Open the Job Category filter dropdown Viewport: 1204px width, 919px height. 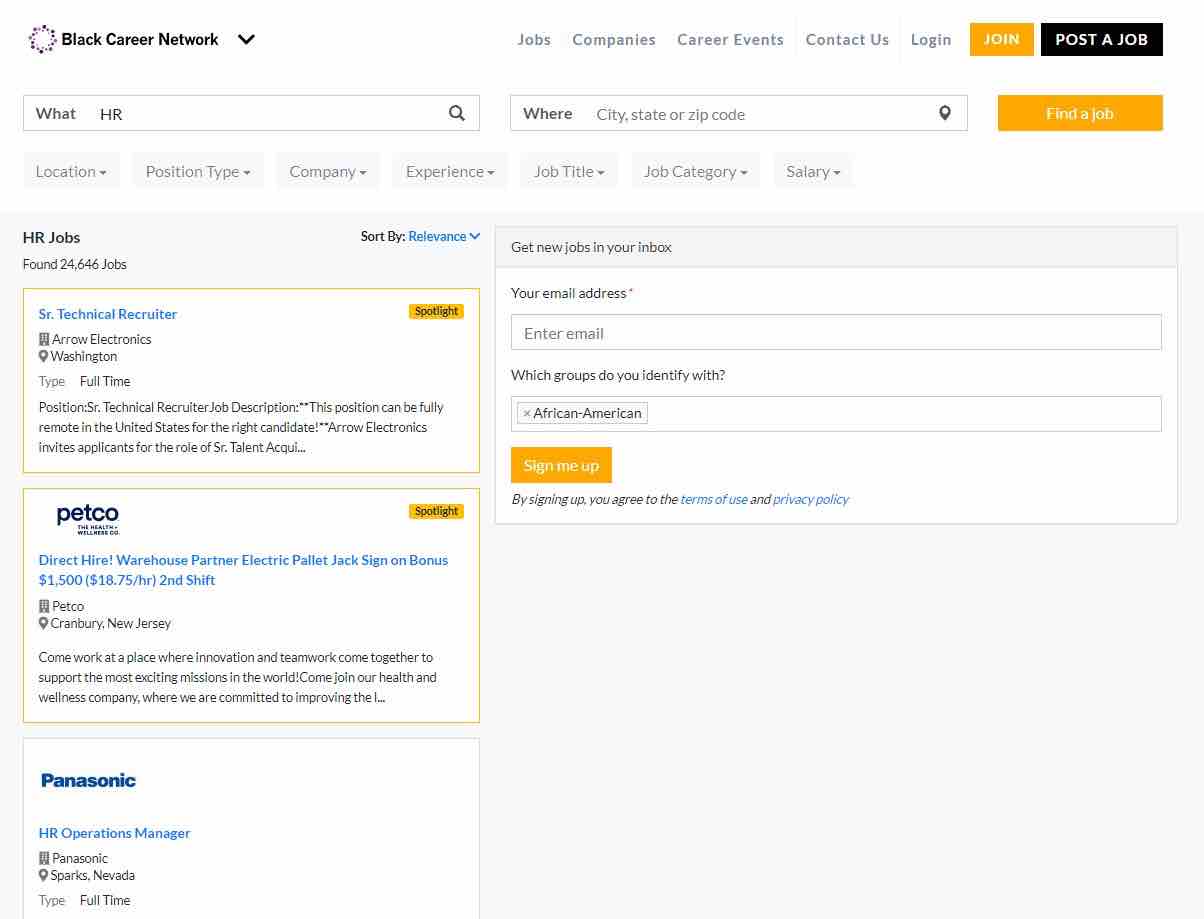[x=696, y=171]
